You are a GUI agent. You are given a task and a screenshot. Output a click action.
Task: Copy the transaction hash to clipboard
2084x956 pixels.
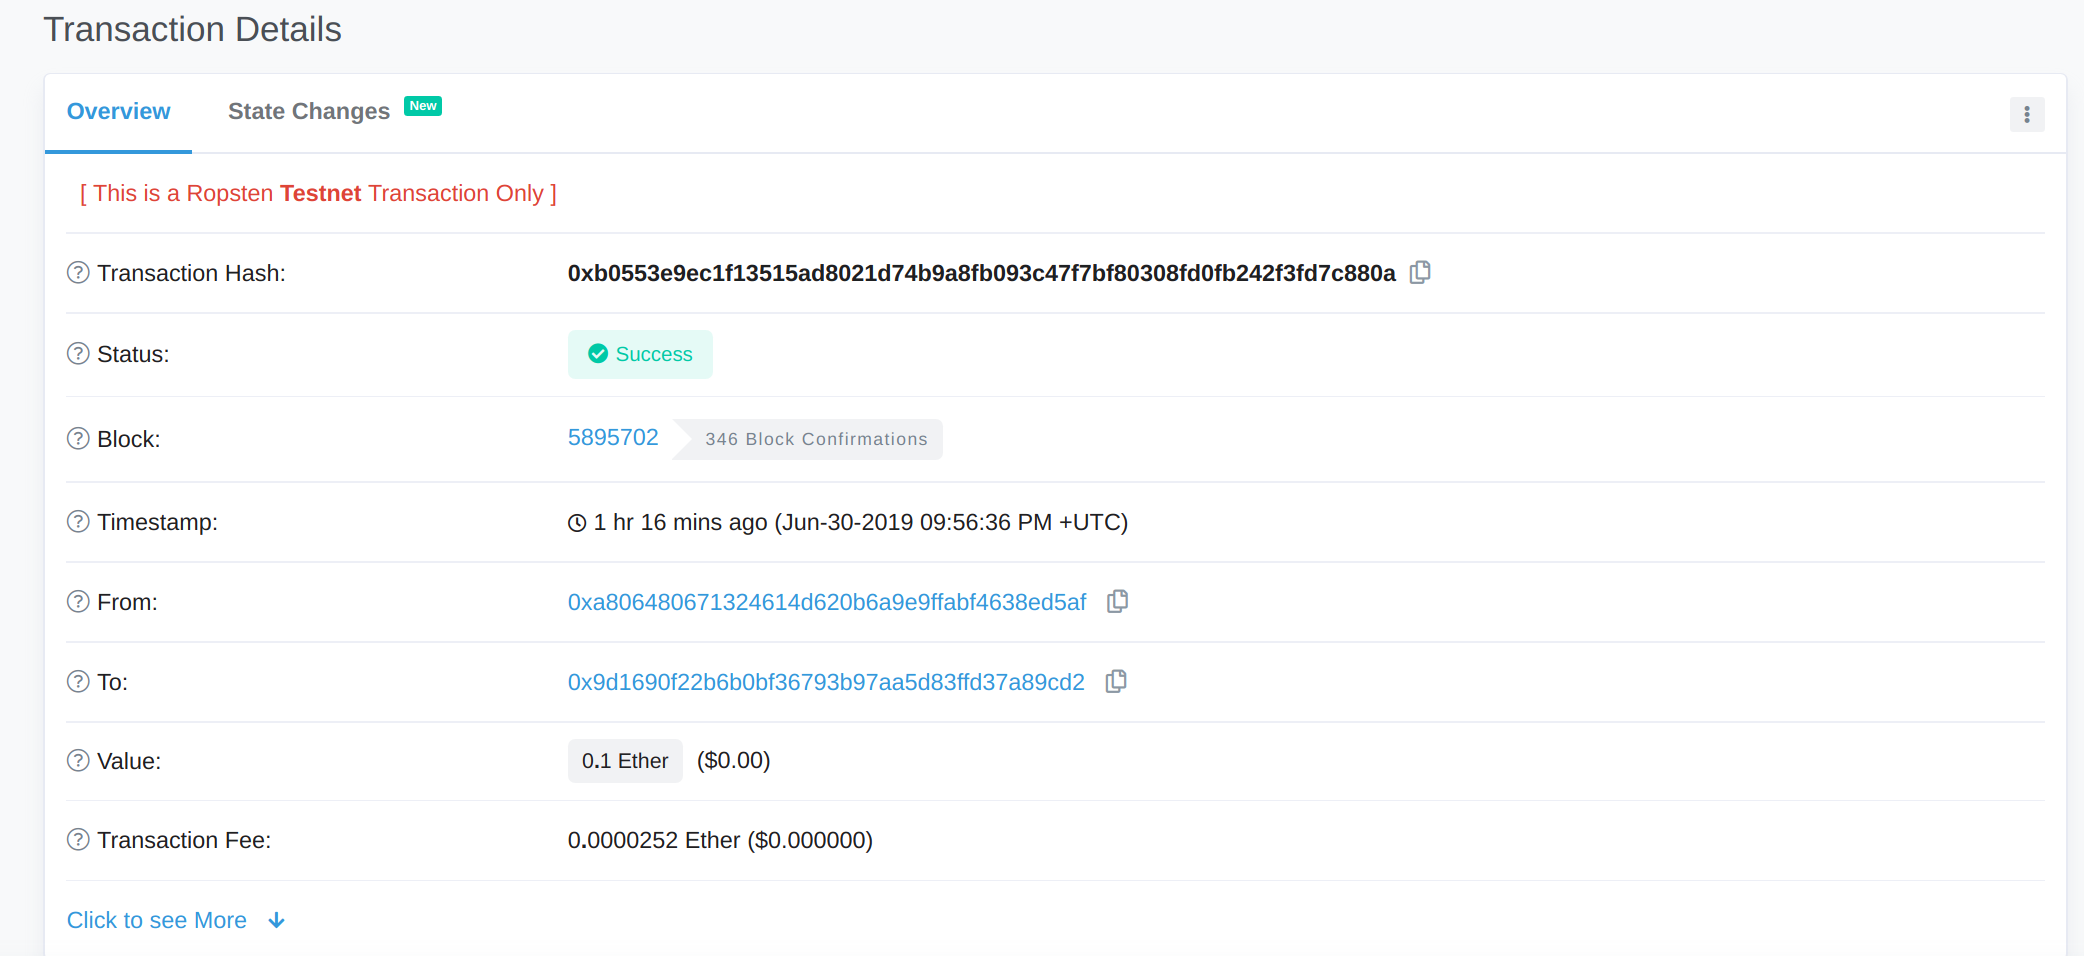pos(1420,273)
